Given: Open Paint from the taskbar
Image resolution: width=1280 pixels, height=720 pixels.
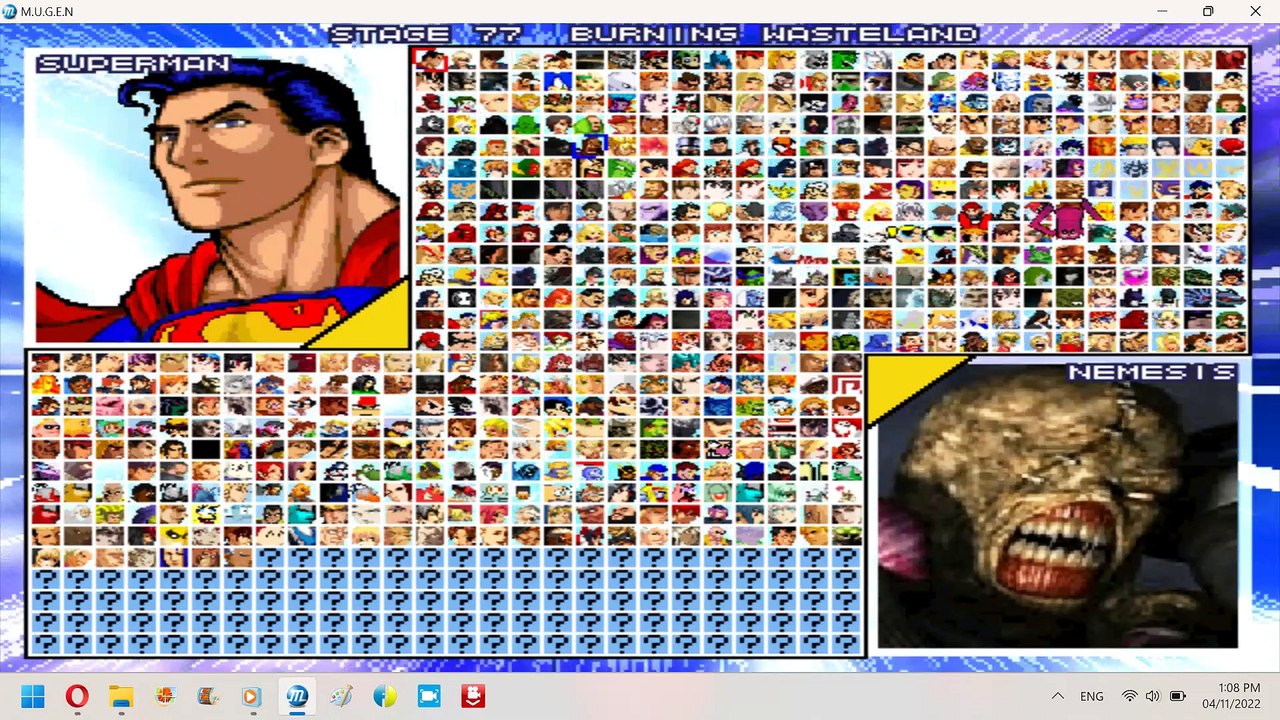Looking at the screenshot, I should (341, 696).
